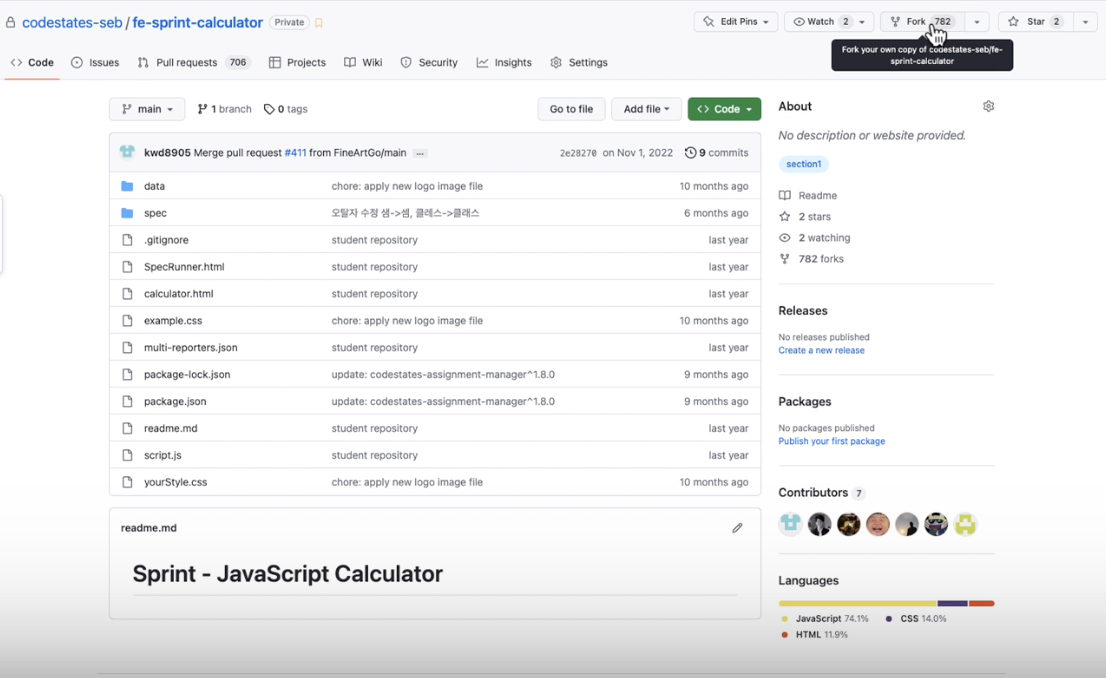
Task: Click the bookmark icon next to Private badge
Action: [319, 23]
